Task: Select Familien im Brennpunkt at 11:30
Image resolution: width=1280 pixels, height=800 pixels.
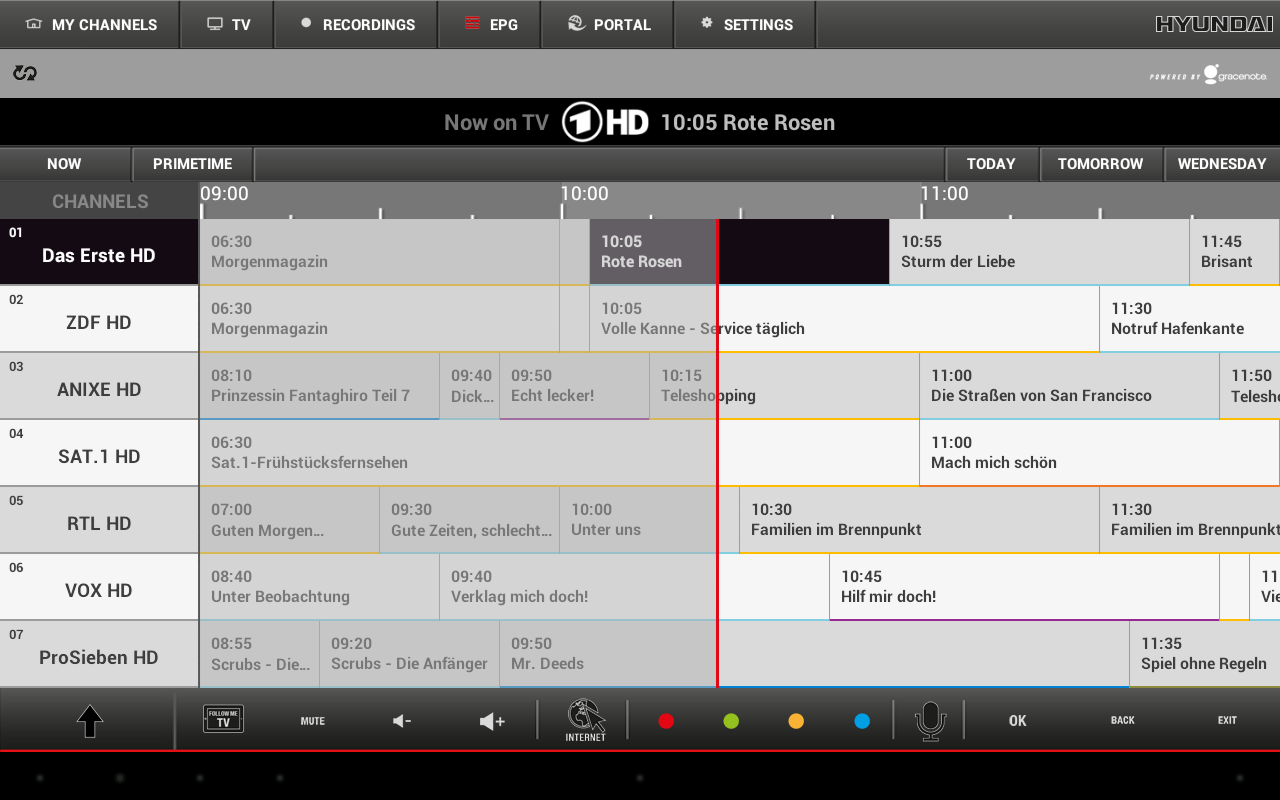Action: (1190, 520)
